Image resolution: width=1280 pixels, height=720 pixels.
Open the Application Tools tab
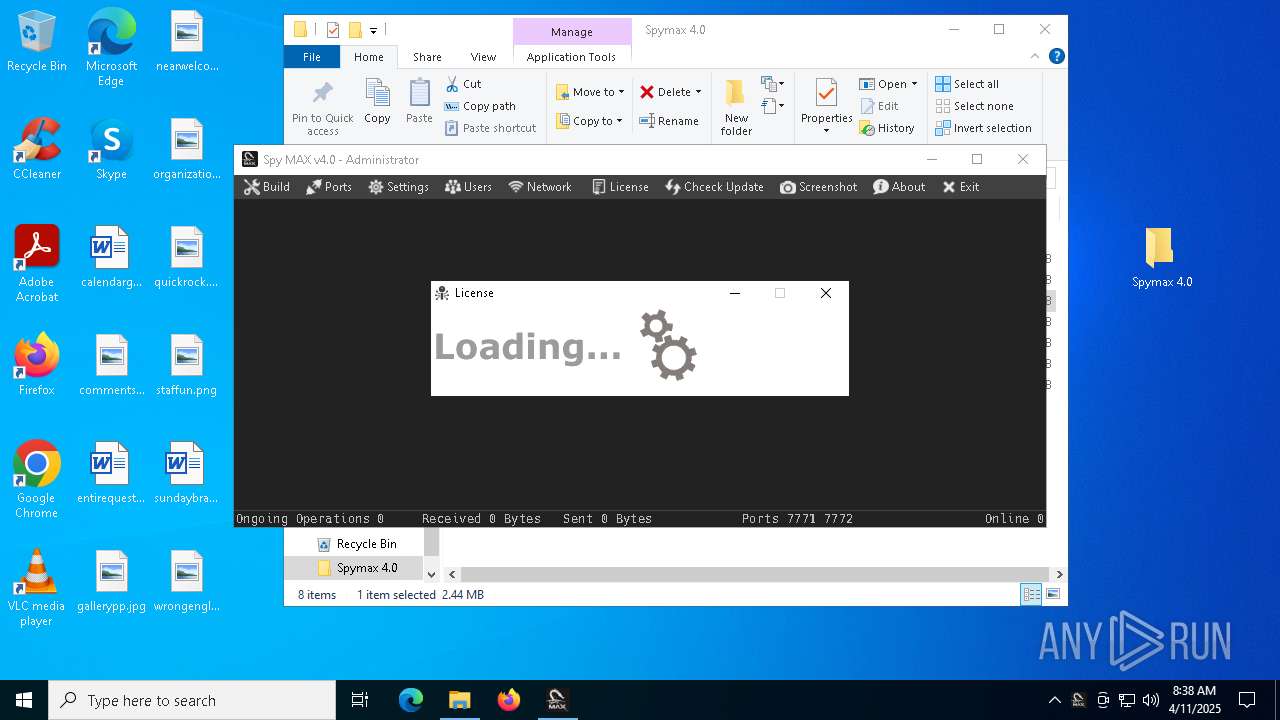pos(571,57)
